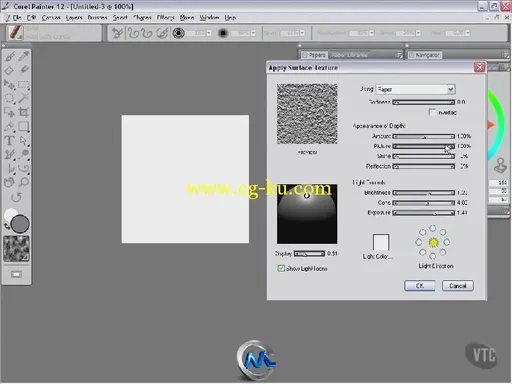Select the Shape Selection arrow tool
The height and width of the screenshot is (384, 512).
click(x=24, y=141)
